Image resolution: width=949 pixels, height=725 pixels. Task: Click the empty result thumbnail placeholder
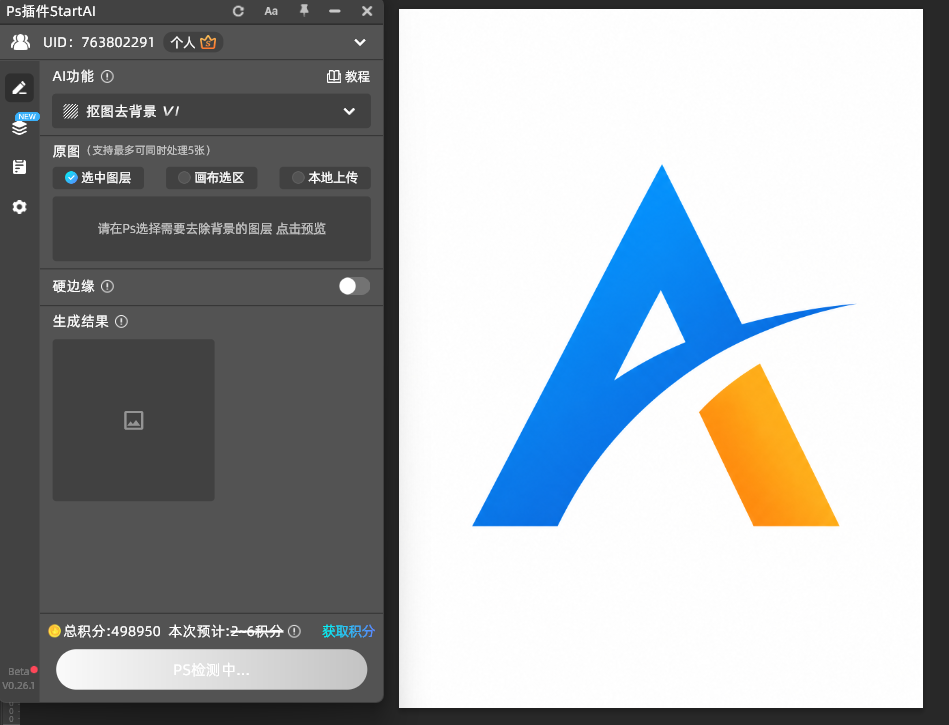(x=134, y=420)
